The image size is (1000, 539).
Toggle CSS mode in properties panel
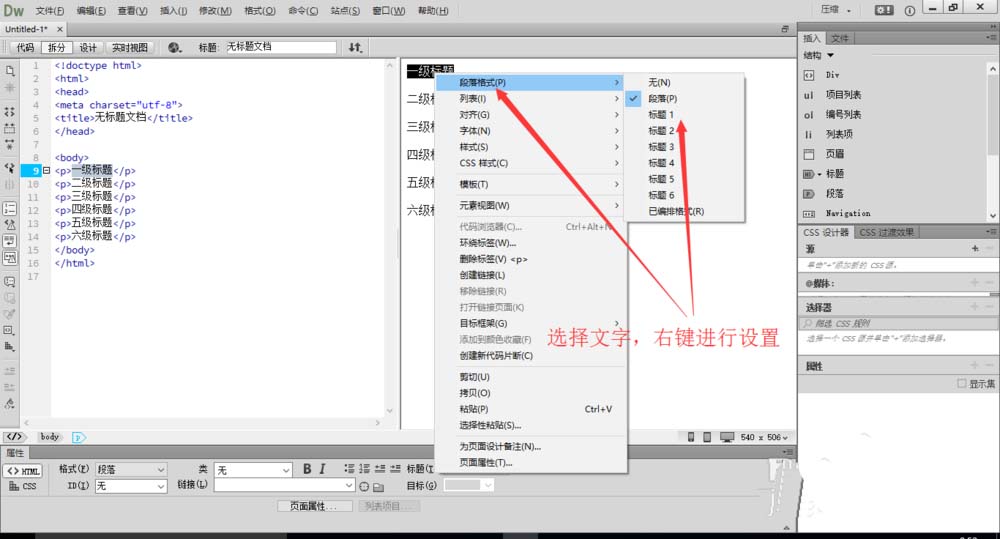pos(23,486)
